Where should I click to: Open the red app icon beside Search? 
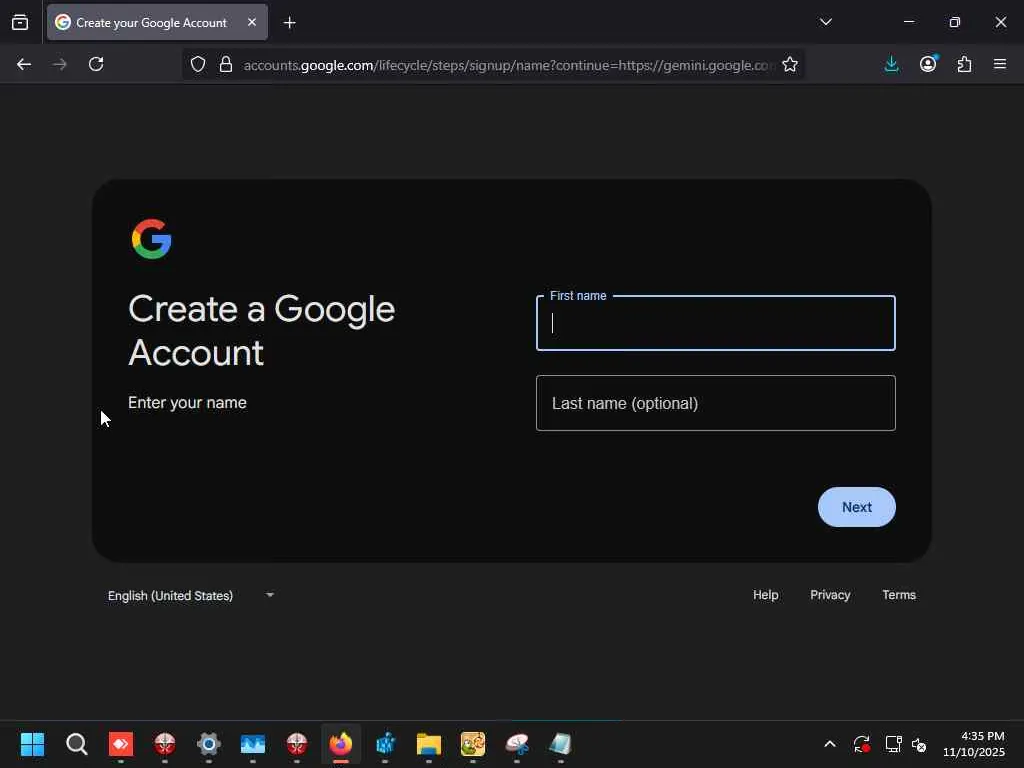click(x=121, y=744)
